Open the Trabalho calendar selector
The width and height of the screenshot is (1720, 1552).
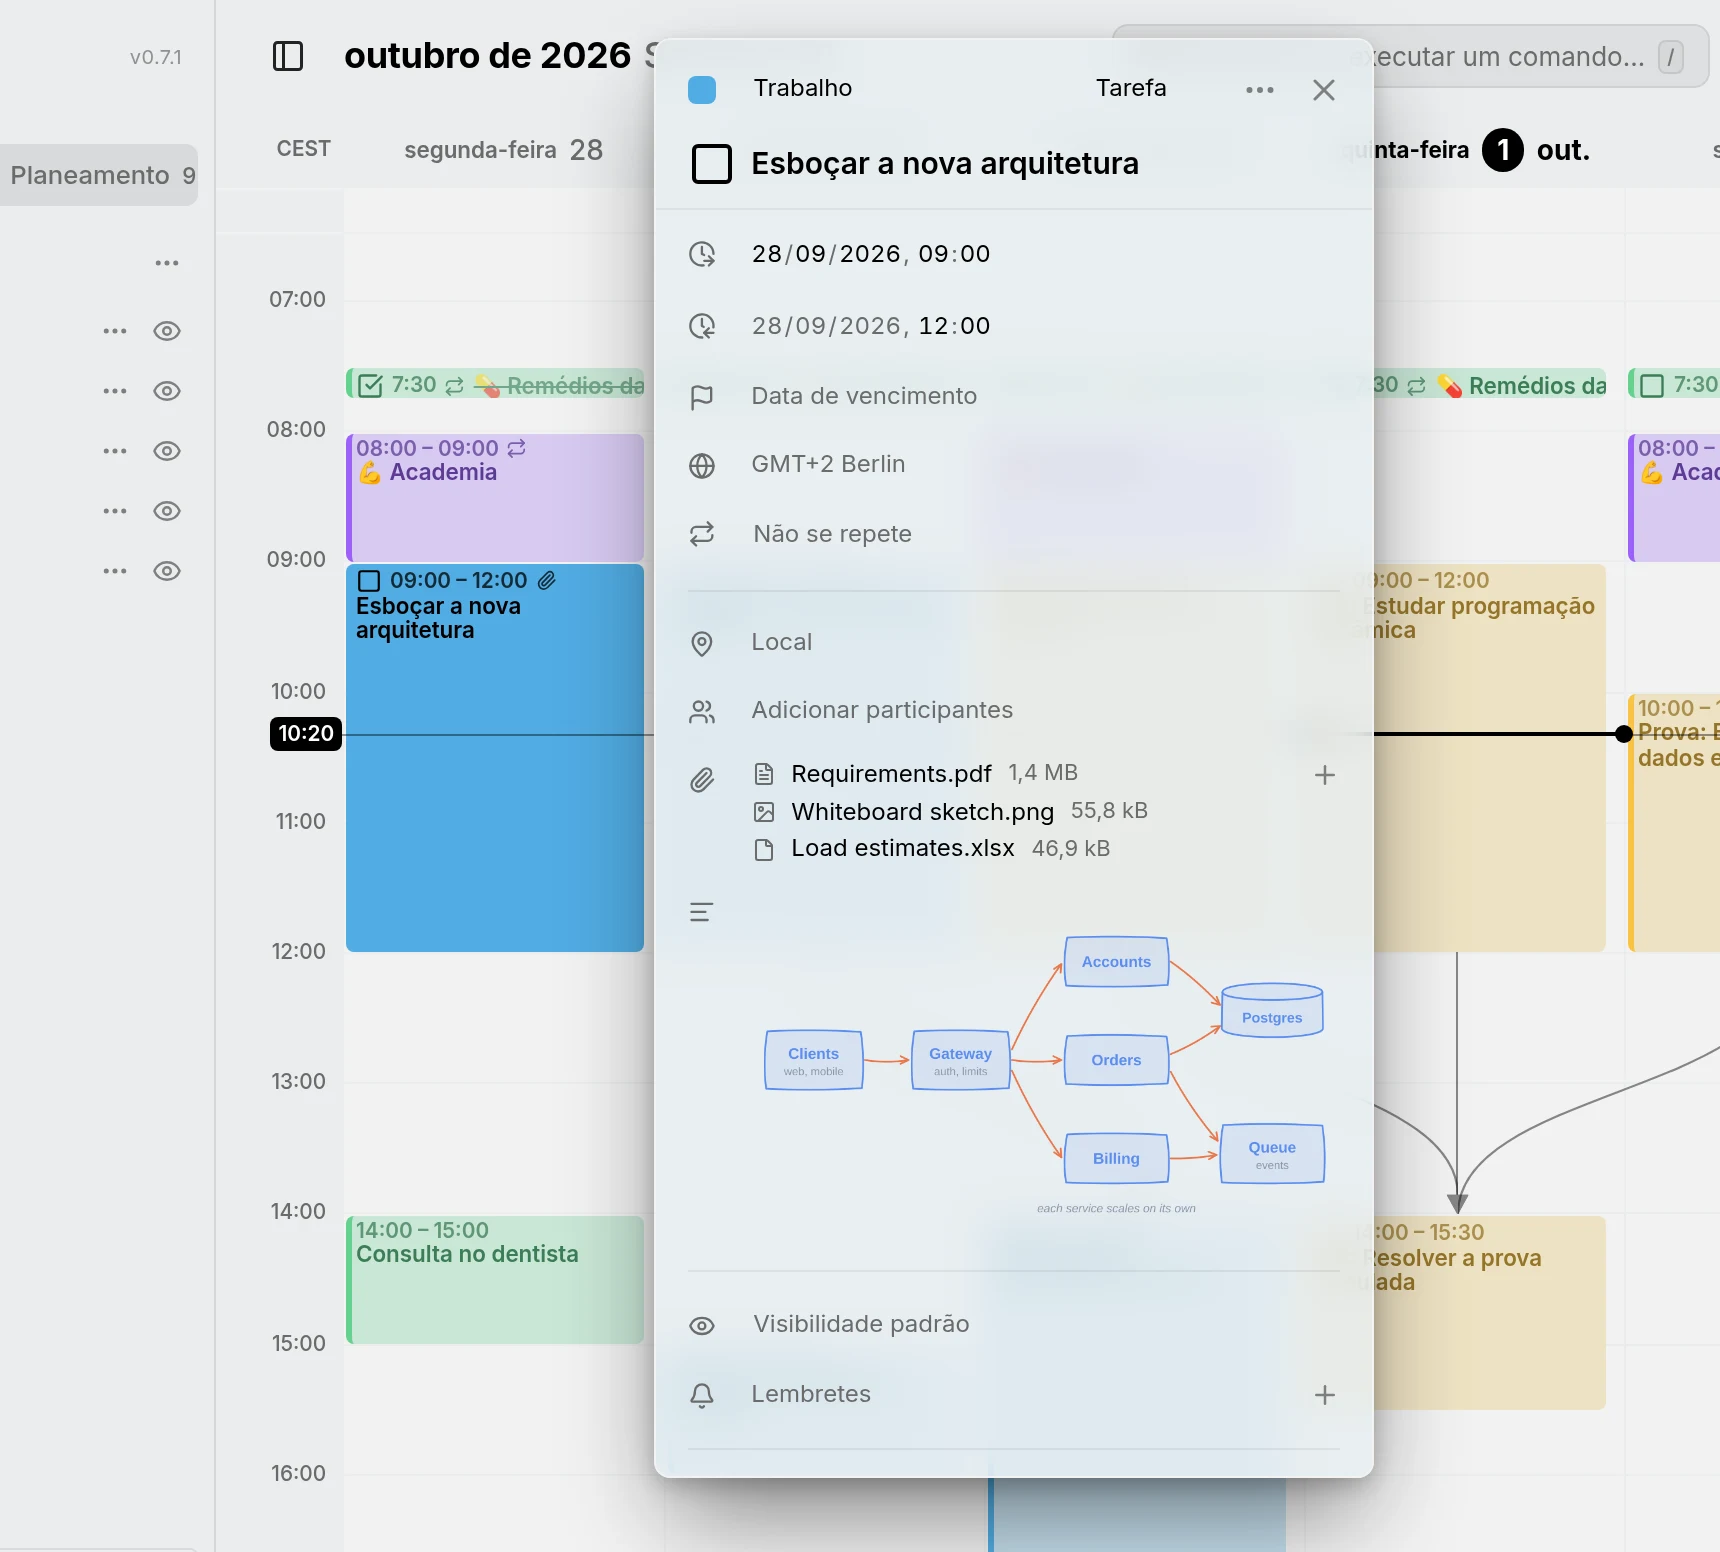pos(803,88)
